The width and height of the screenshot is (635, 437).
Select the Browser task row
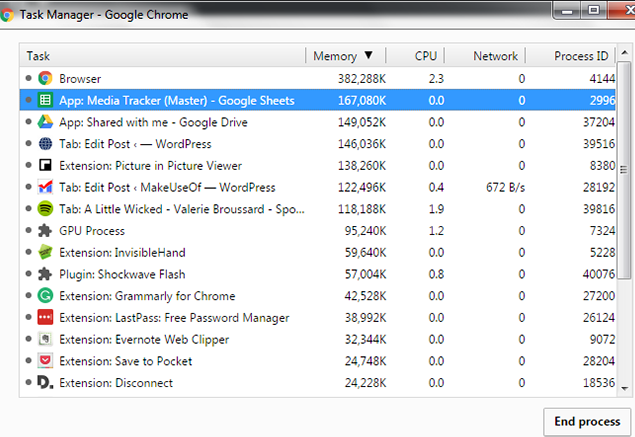click(x=318, y=78)
